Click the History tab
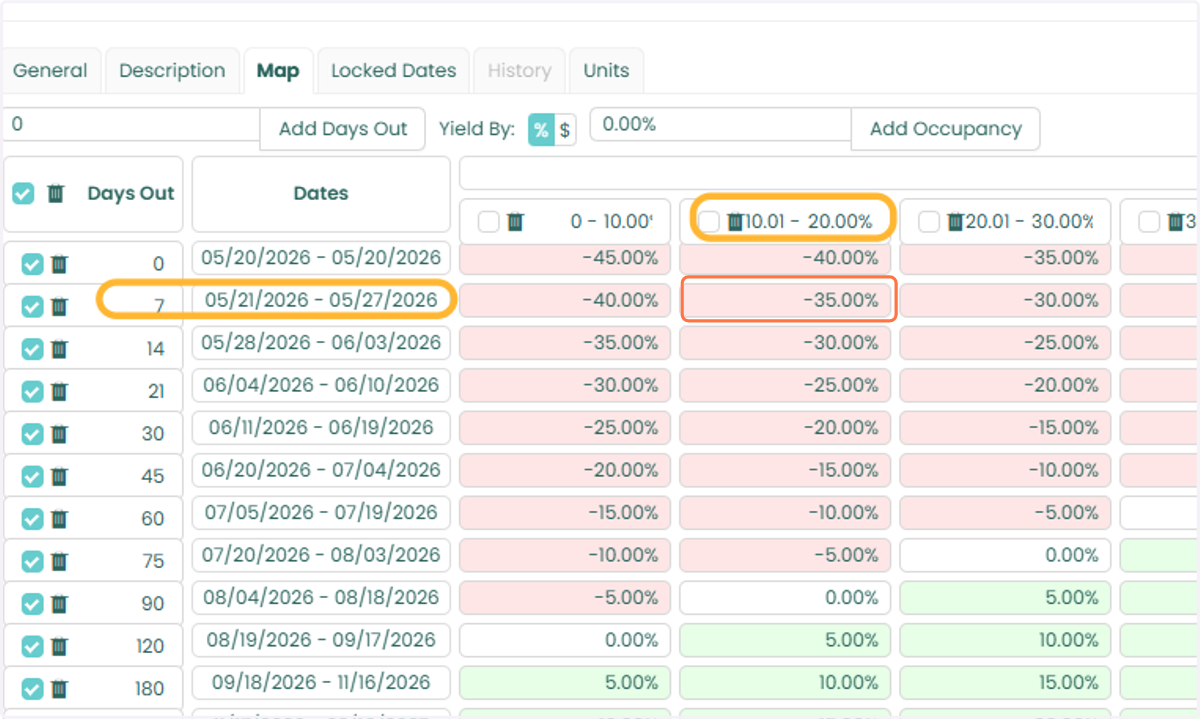The image size is (1200, 719). (x=519, y=71)
